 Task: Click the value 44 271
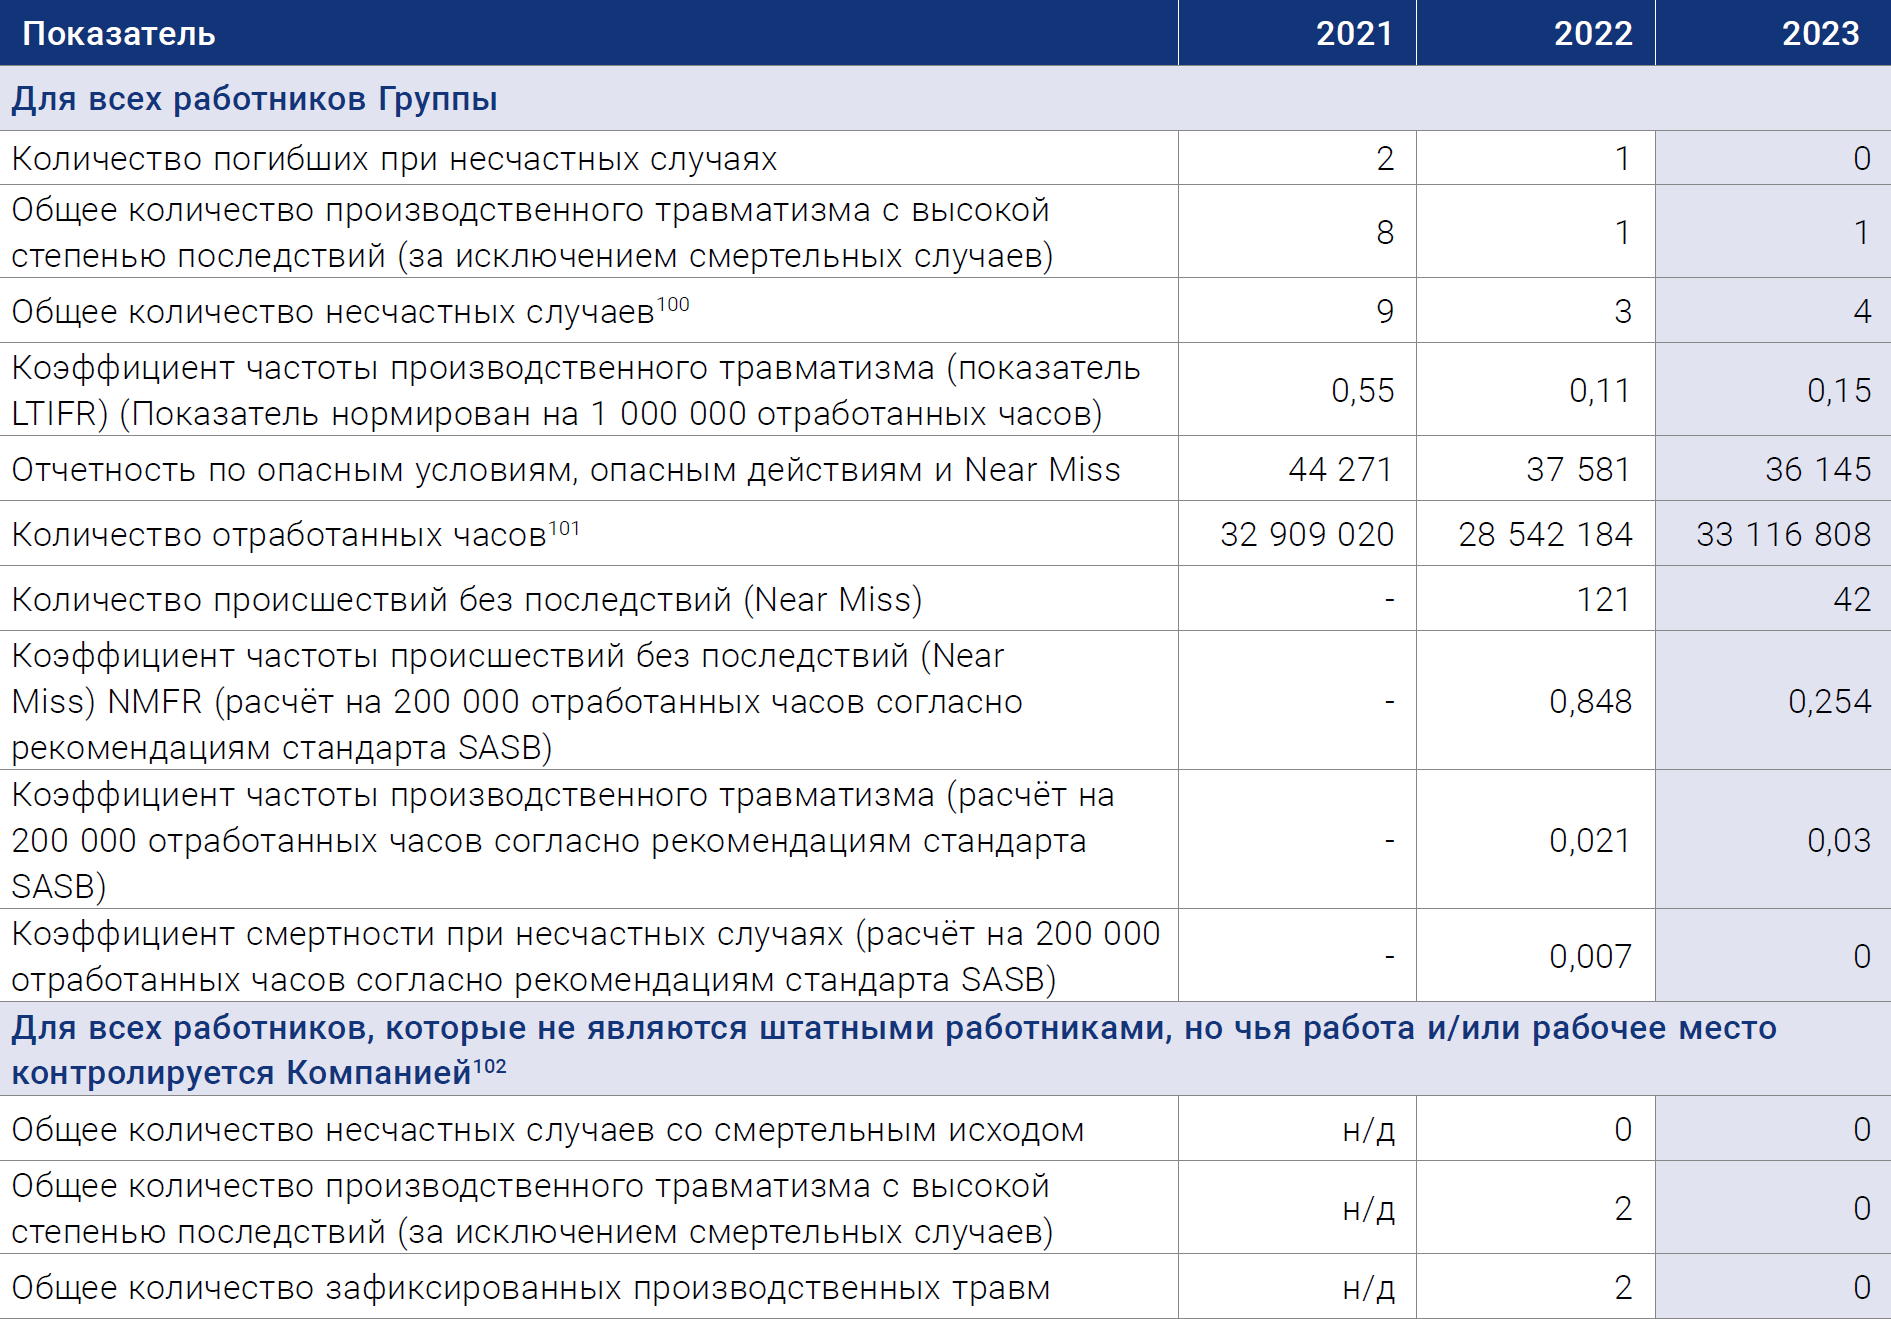(x=1341, y=469)
